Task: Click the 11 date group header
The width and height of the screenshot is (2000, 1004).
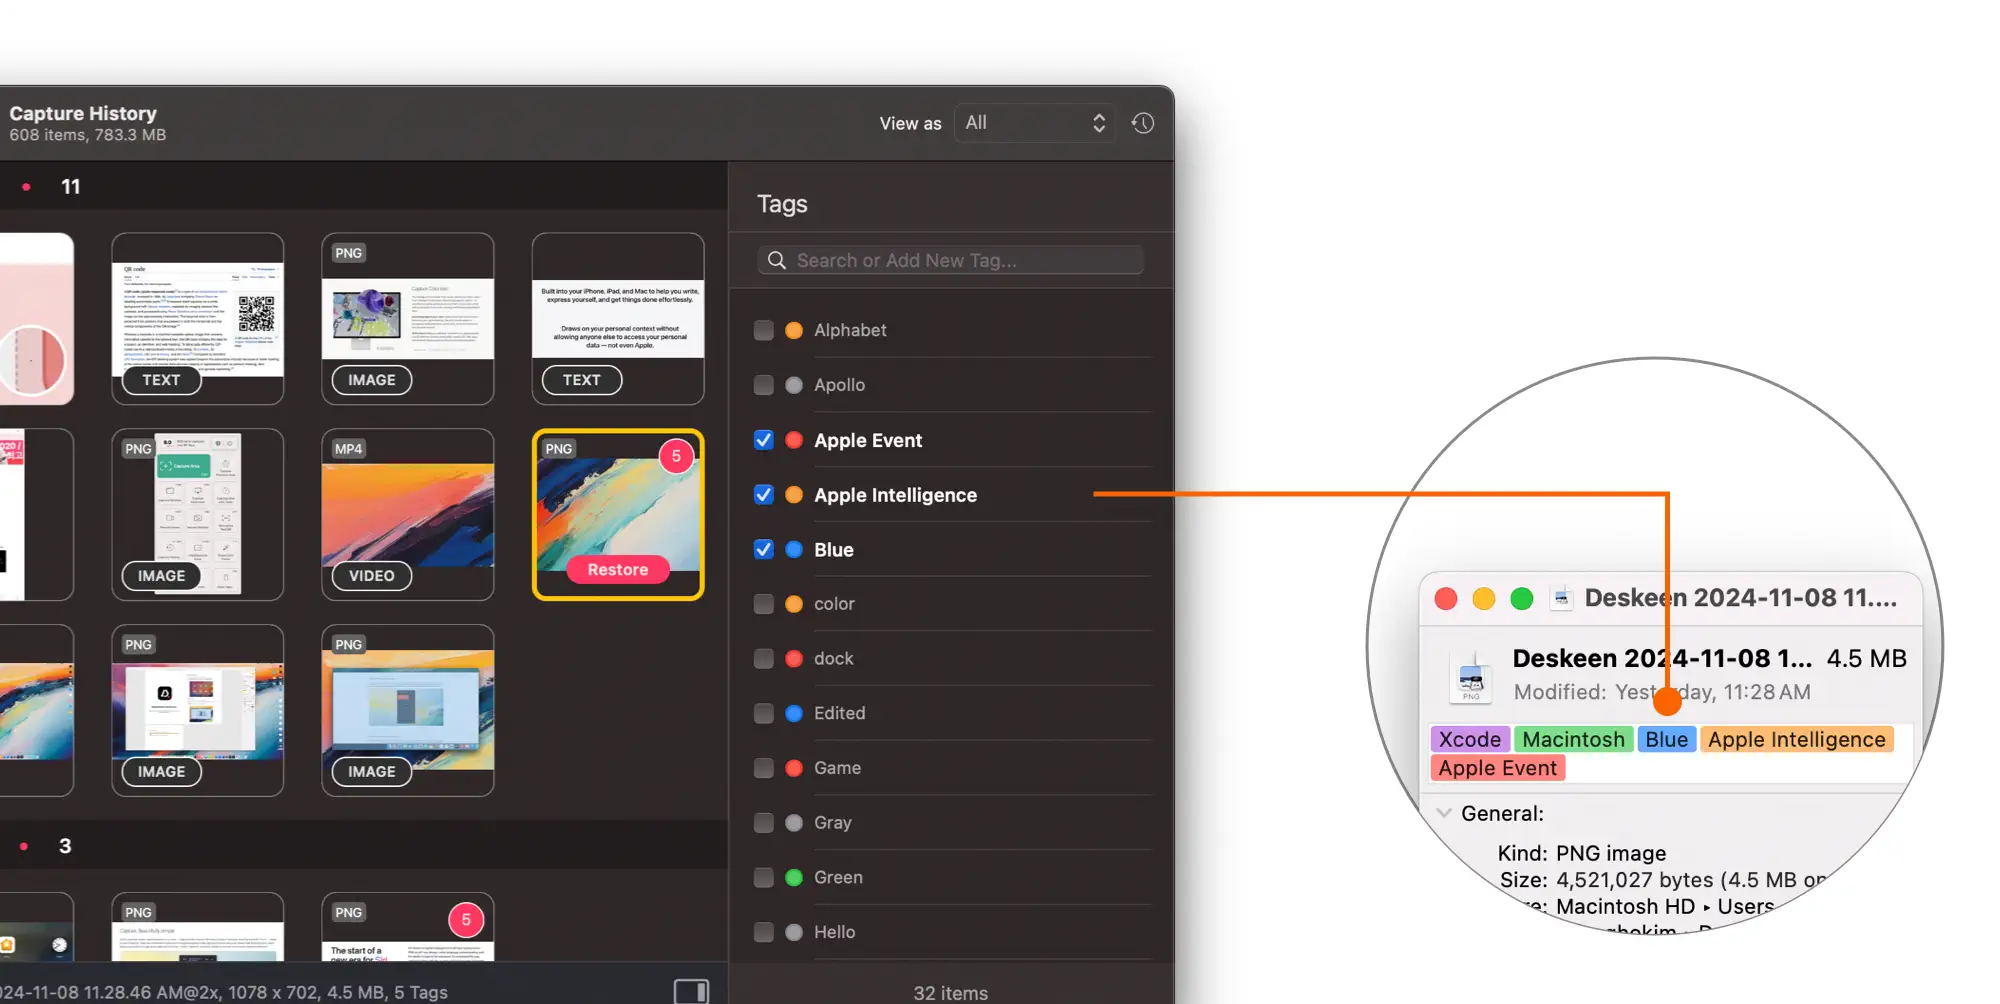Action: click(x=70, y=187)
